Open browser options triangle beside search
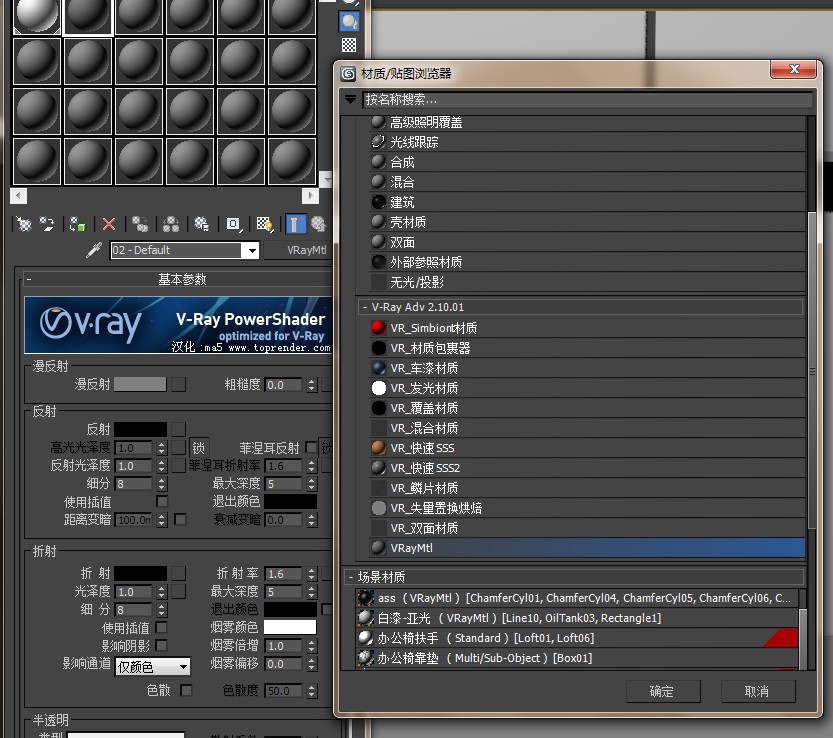 click(x=351, y=99)
